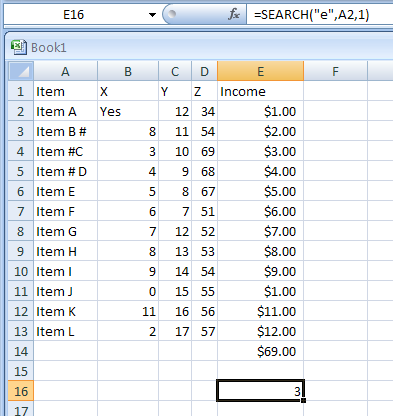Click cell containing 'Item' header

[x=65, y=91]
